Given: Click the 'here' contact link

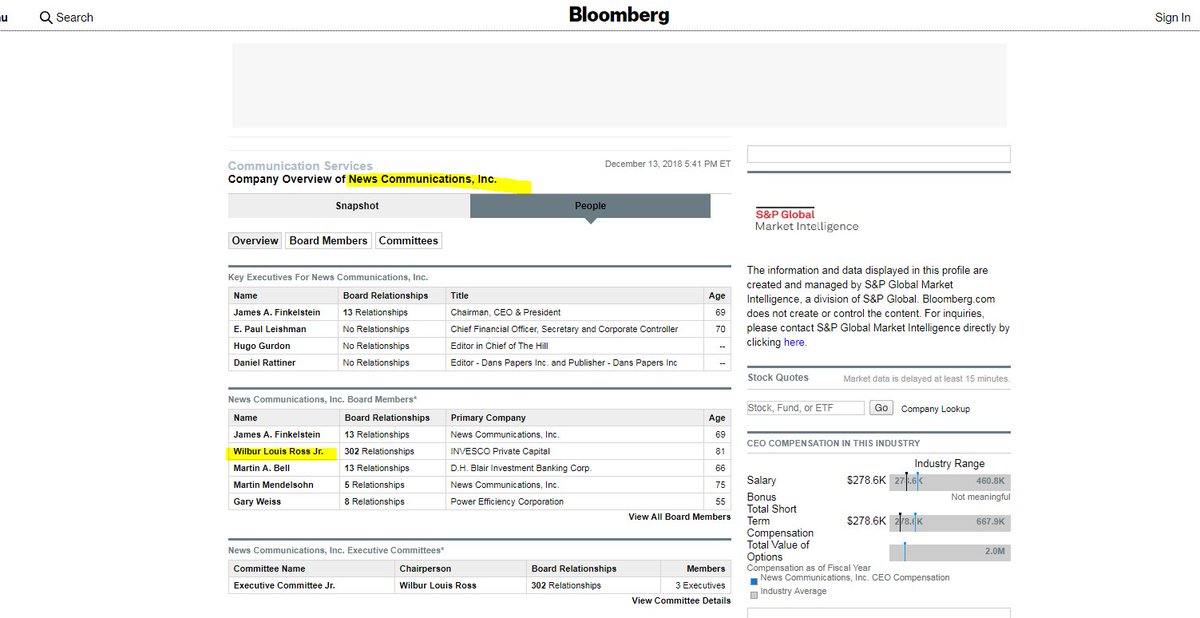Looking at the screenshot, I should click(x=794, y=342).
